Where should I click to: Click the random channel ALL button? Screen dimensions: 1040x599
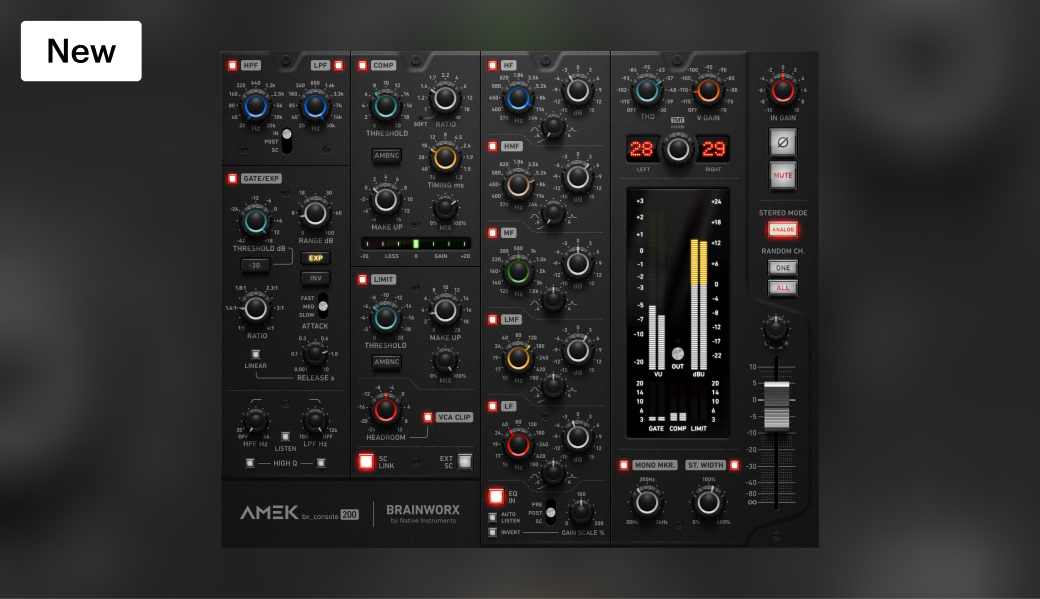click(x=783, y=288)
